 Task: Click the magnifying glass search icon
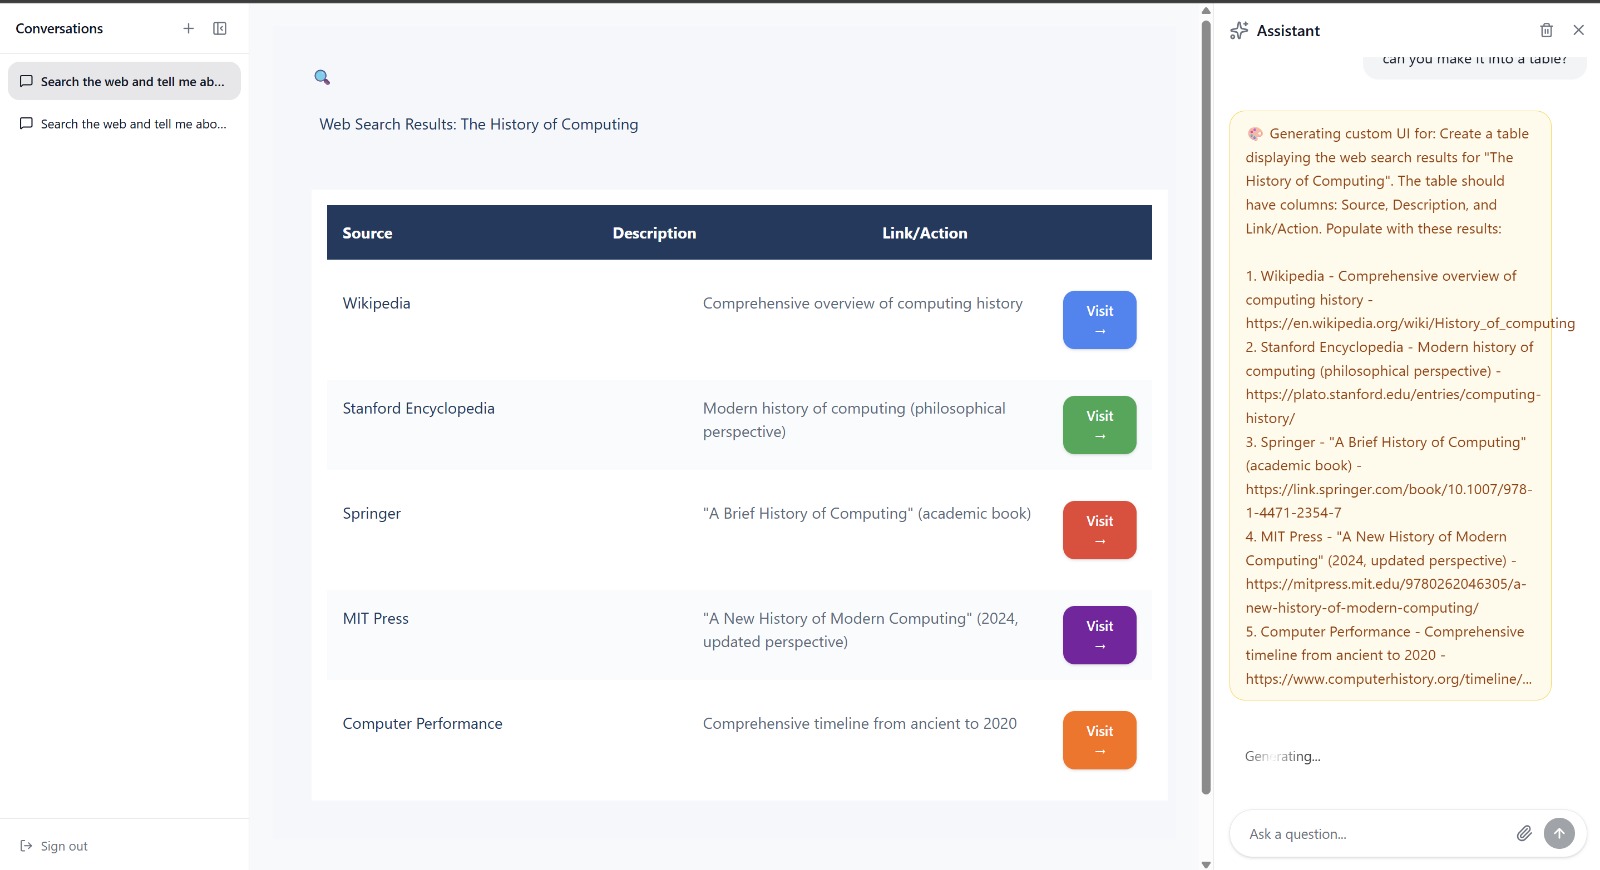pyautogui.click(x=322, y=77)
